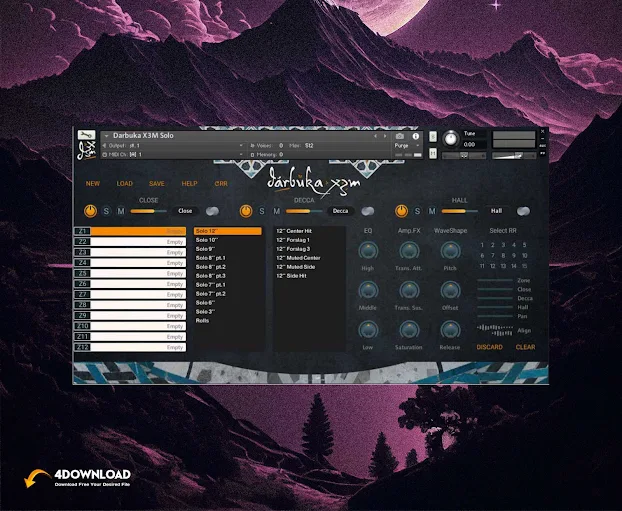This screenshot has width=622, height=511.
Task: Click the Saturation knob
Action: click(x=409, y=330)
